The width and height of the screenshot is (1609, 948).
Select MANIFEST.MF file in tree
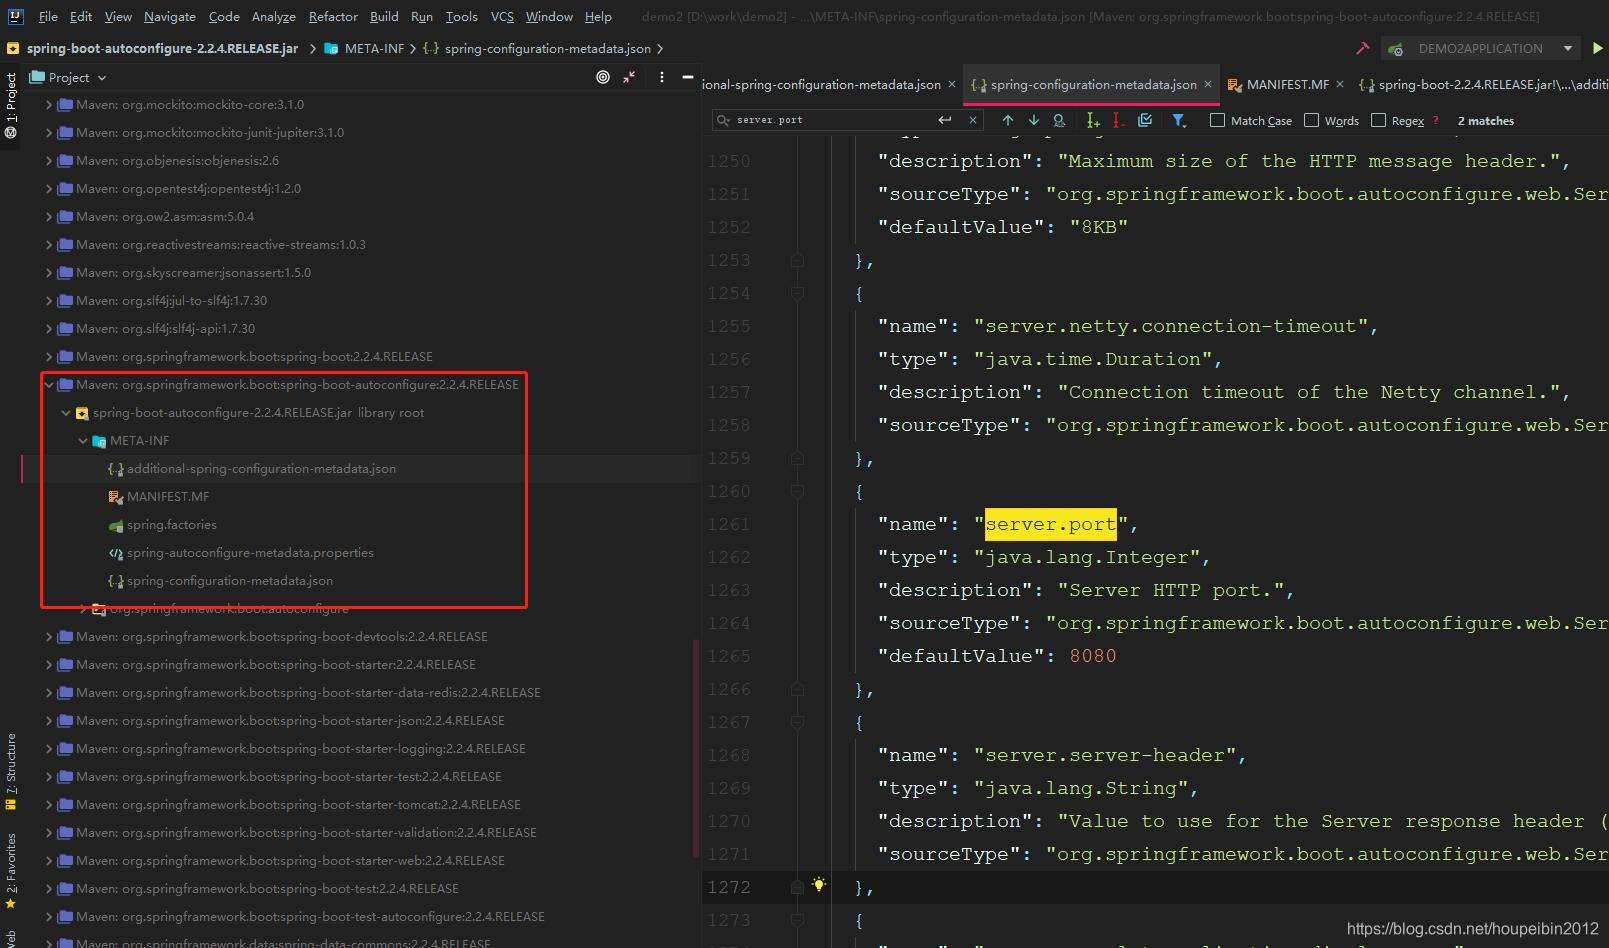pyautogui.click(x=168, y=496)
